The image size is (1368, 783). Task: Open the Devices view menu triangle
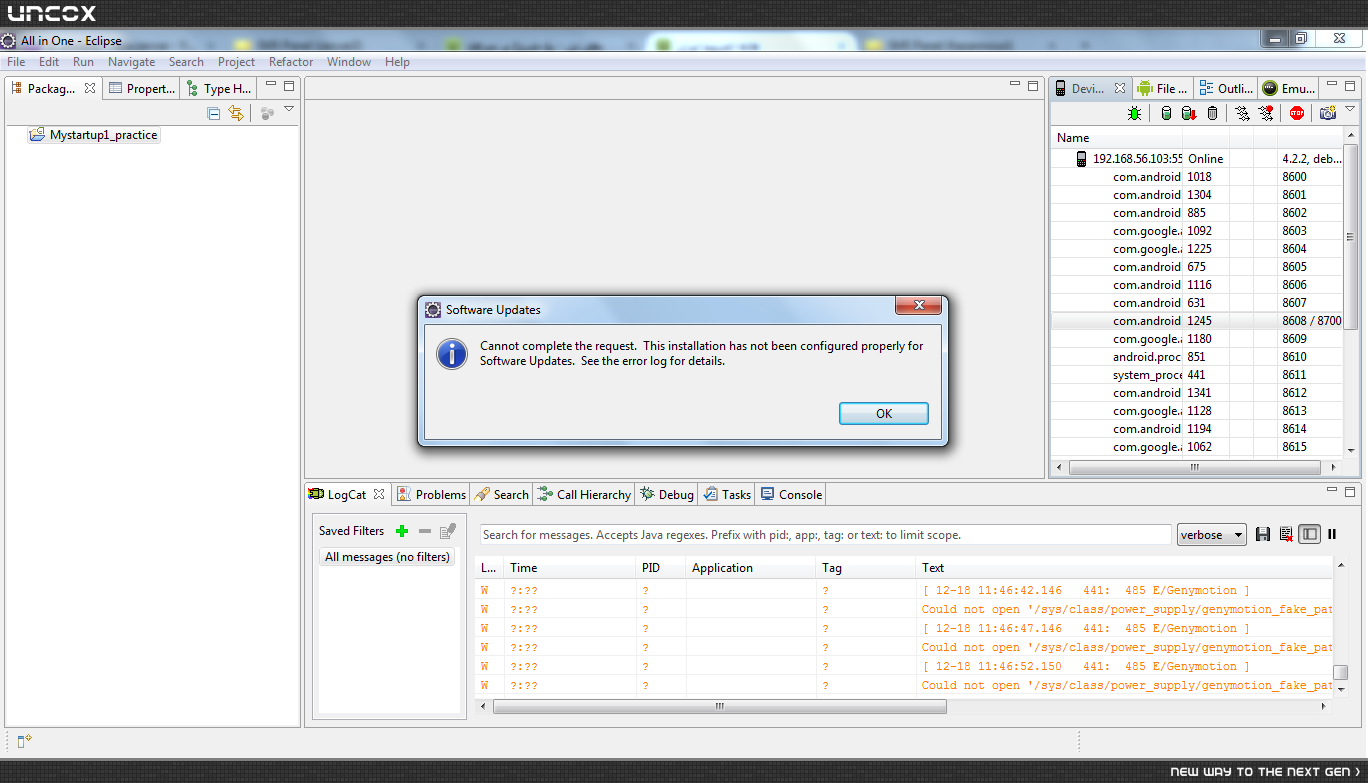point(1350,109)
